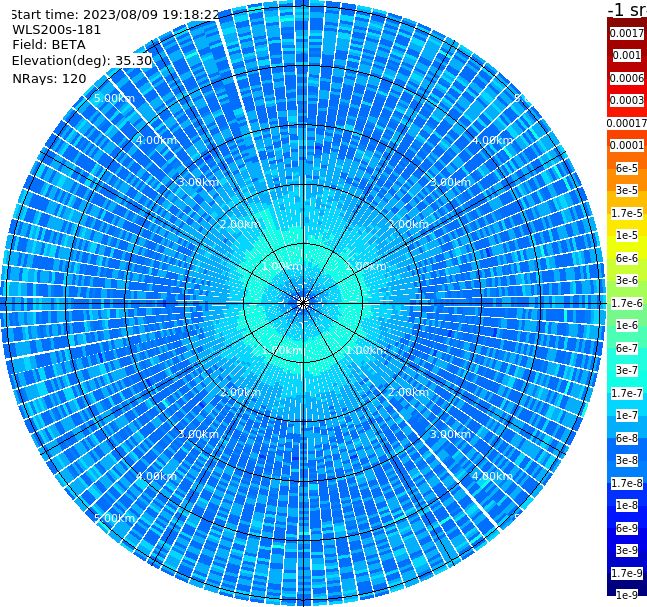Click the 0.0006 colorbar tick label
Viewport: 647px width, 607px height.
coord(627,78)
